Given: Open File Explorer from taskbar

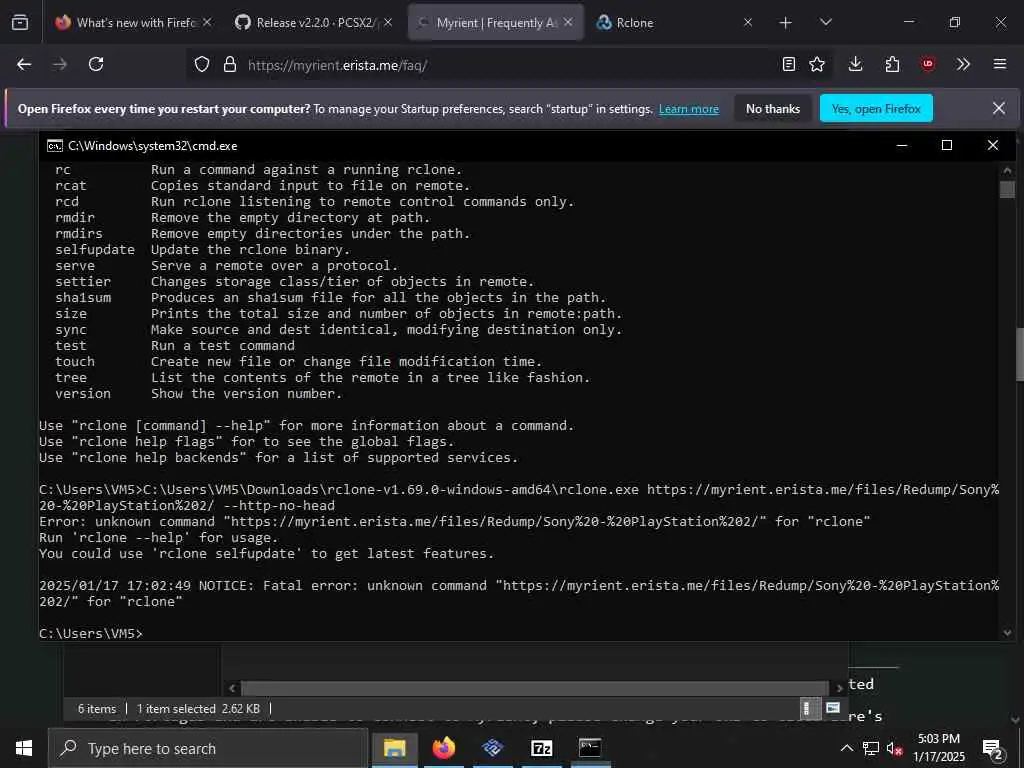Looking at the screenshot, I should click(x=394, y=748).
